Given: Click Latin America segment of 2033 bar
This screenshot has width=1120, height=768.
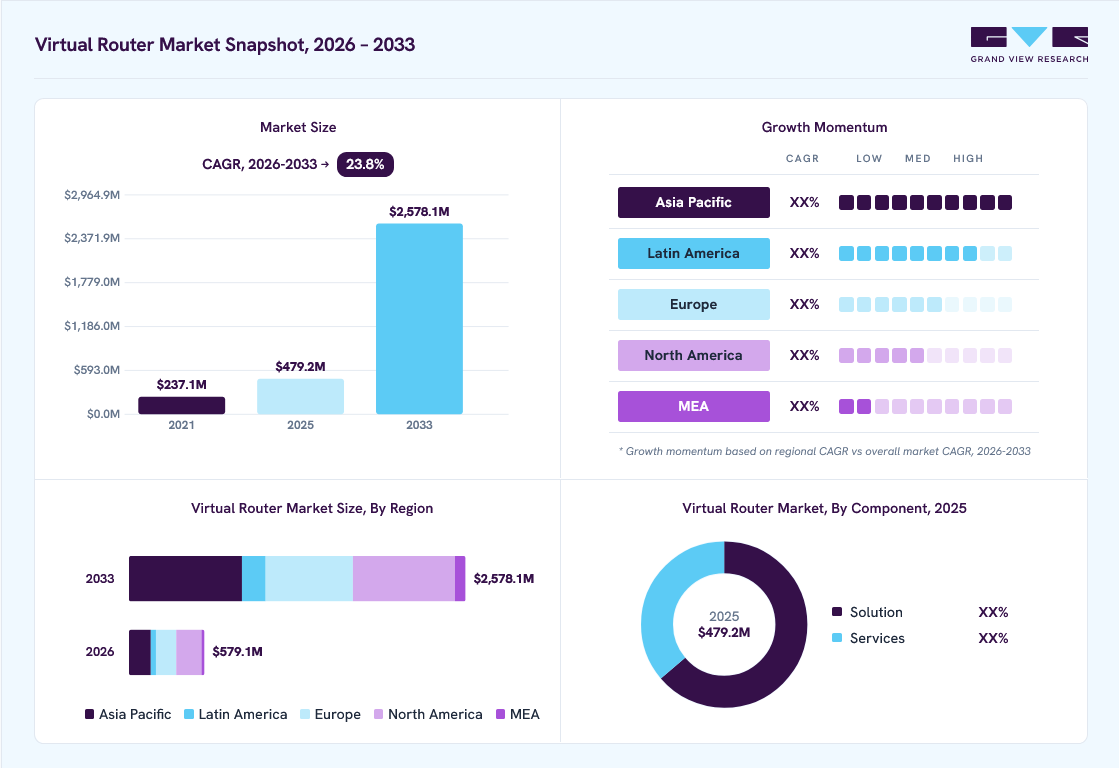Looking at the screenshot, I should point(254,579).
